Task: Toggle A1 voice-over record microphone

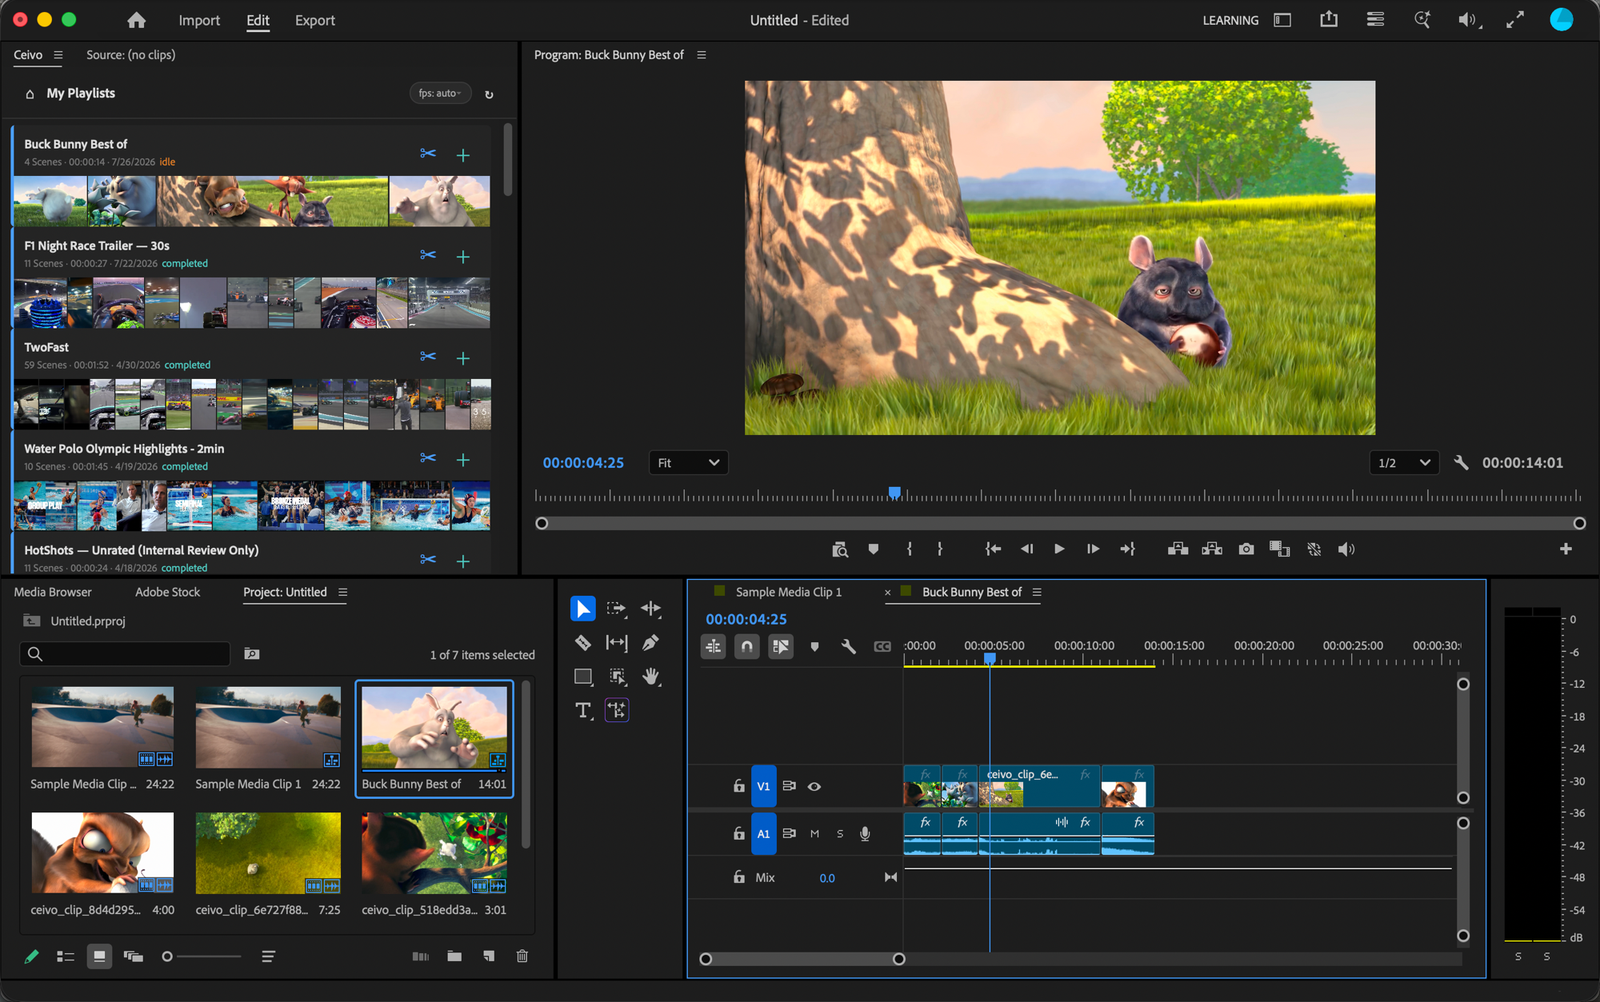Action: pos(865,834)
